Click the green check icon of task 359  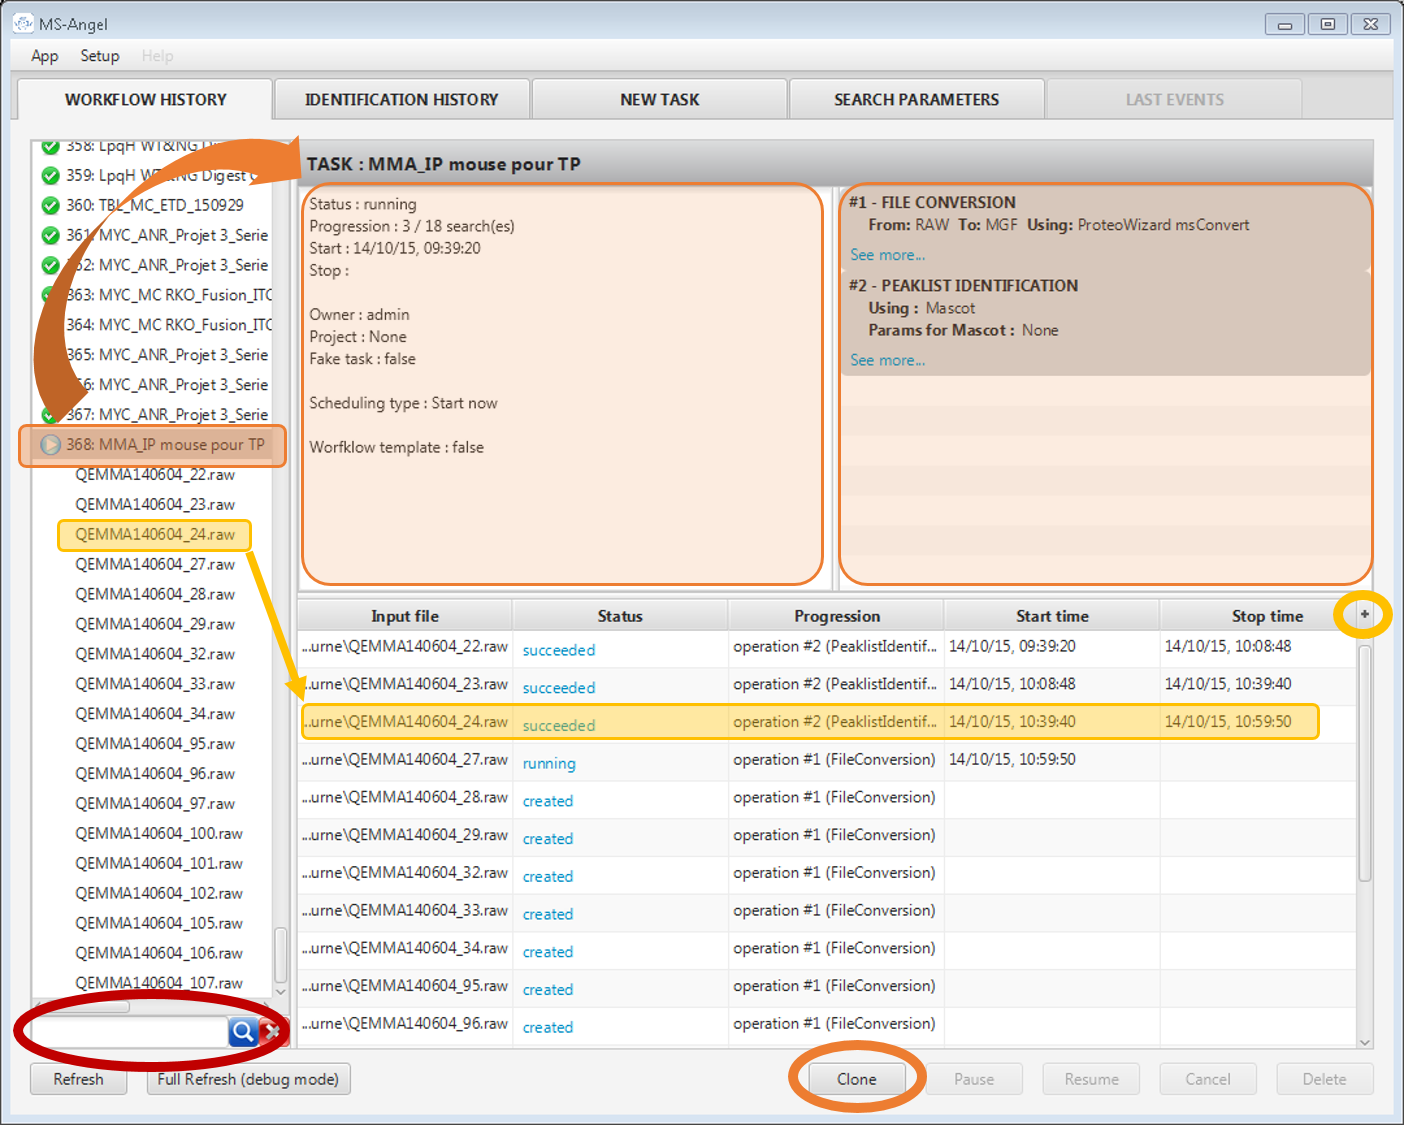(x=50, y=176)
